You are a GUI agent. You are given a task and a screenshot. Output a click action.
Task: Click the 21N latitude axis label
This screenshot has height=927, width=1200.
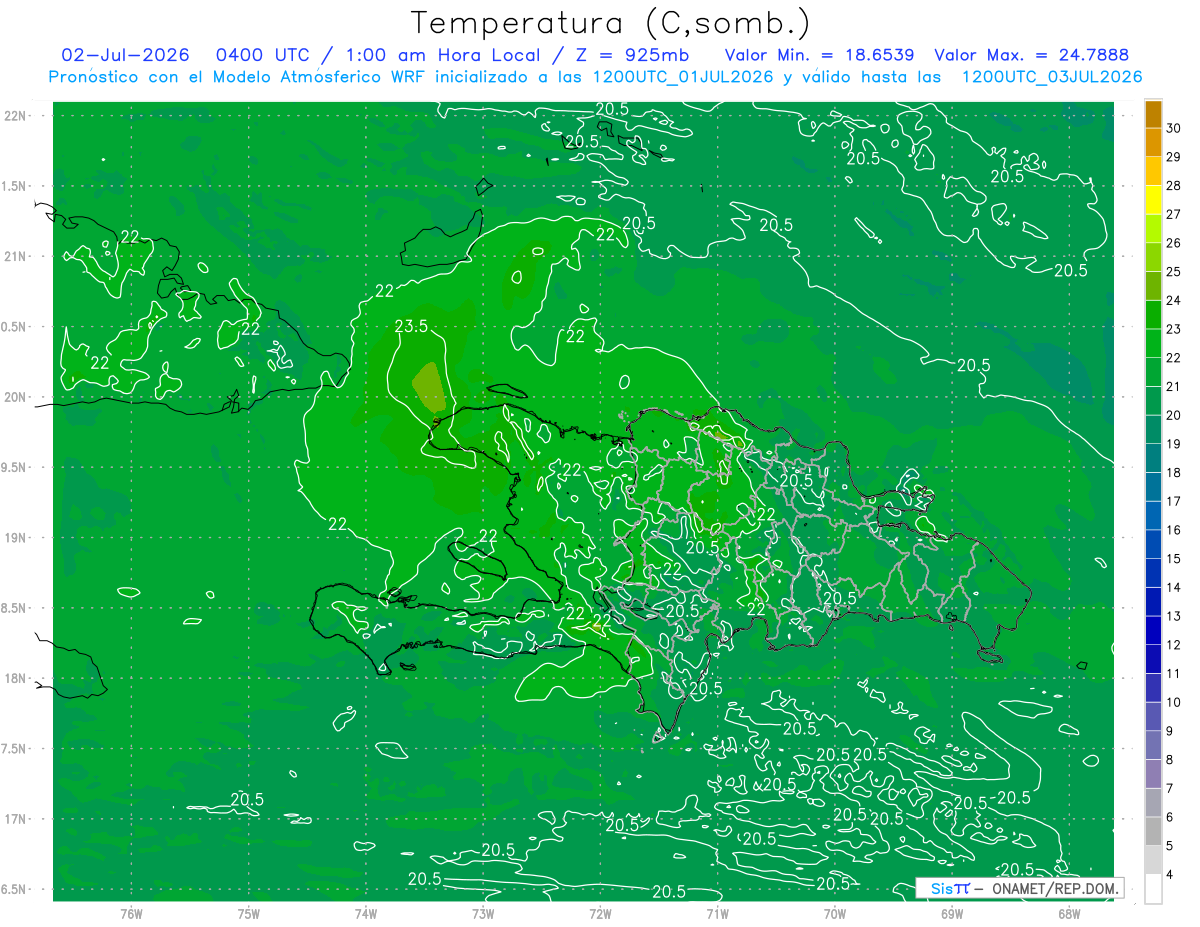[x=16, y=256]
